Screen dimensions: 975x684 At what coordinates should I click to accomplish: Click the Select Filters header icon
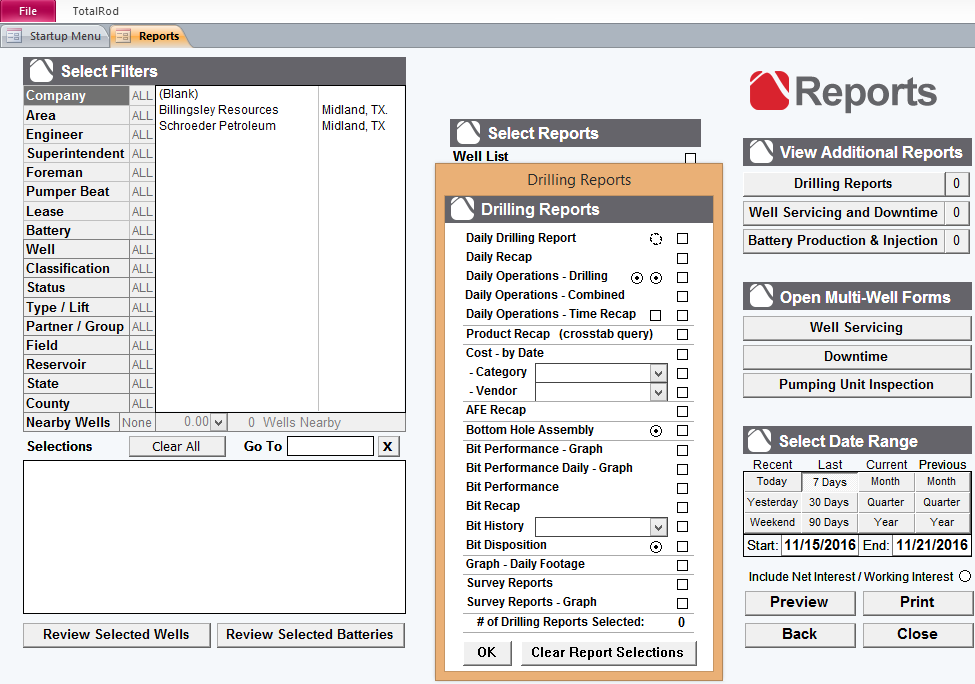click(41, 71)
